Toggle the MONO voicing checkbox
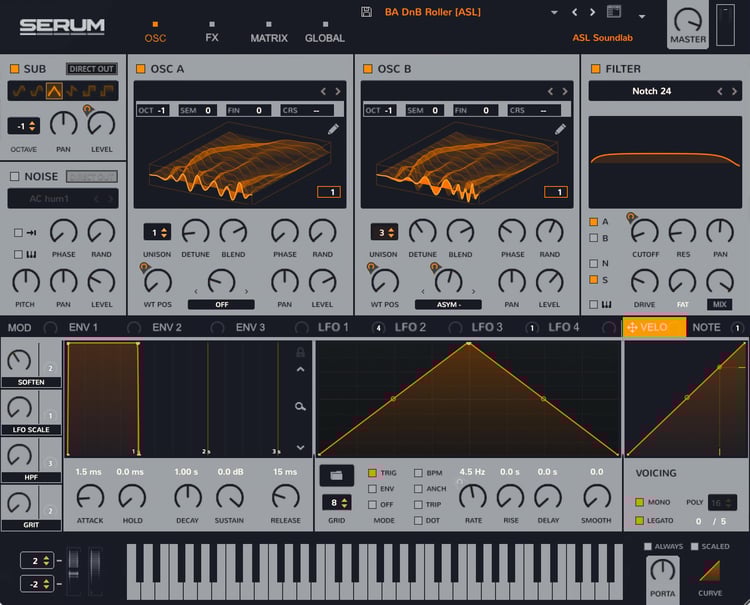 (640, 502)
